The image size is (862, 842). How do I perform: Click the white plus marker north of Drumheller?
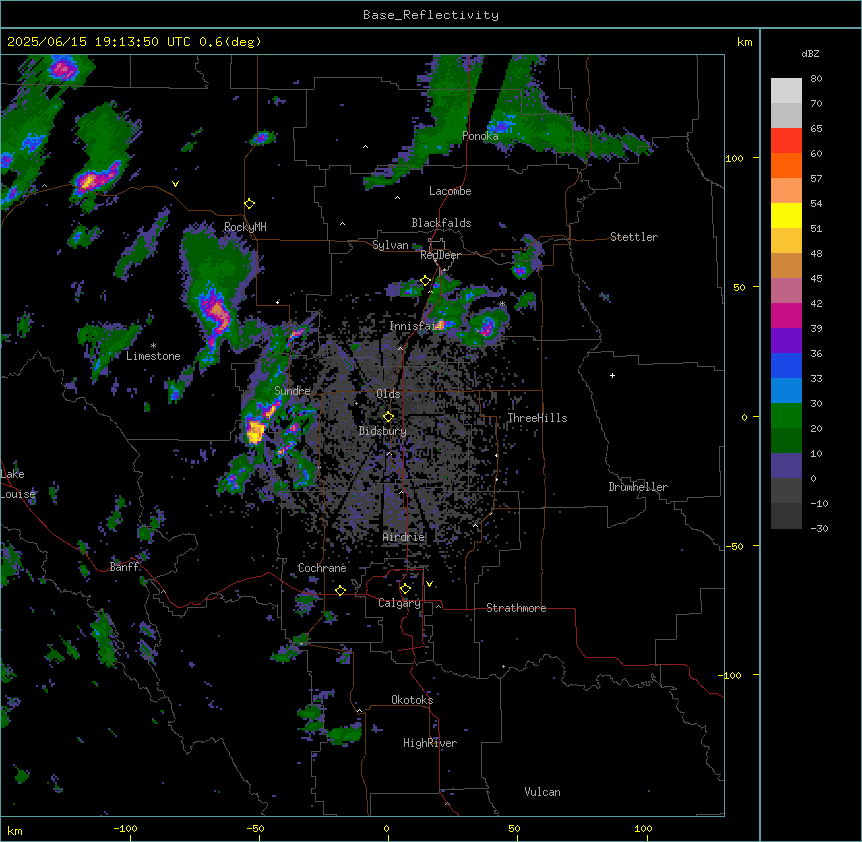[x=612, y=375]
